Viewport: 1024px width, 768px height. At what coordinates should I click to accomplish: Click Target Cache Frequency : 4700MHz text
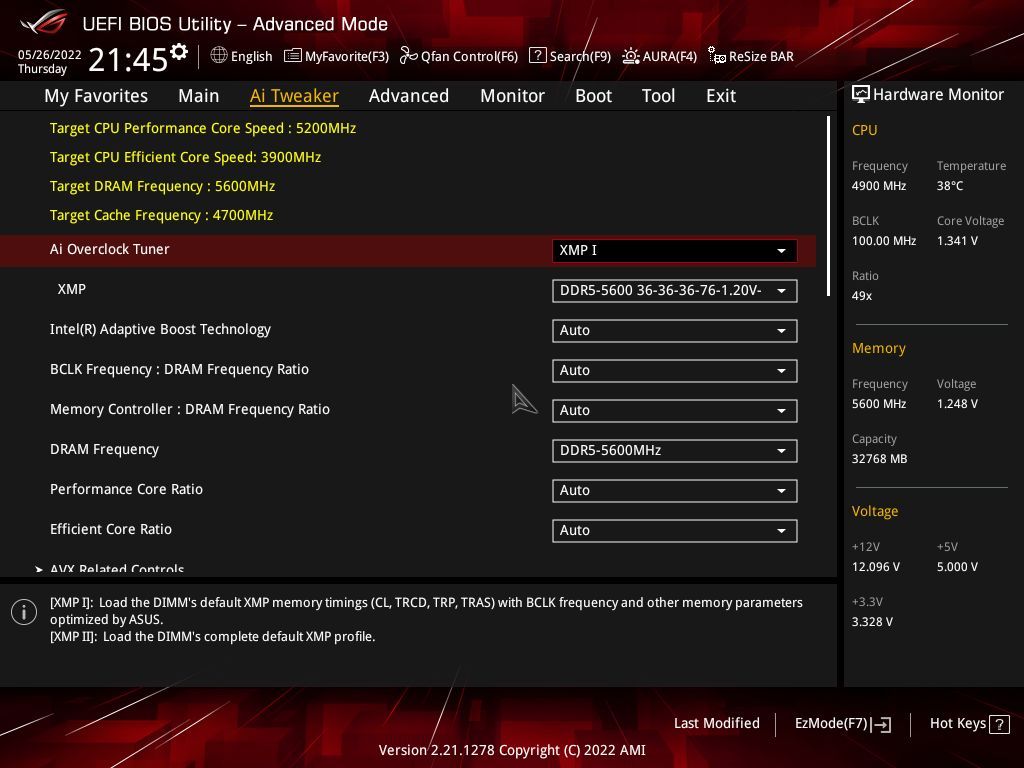click(161, 216)
